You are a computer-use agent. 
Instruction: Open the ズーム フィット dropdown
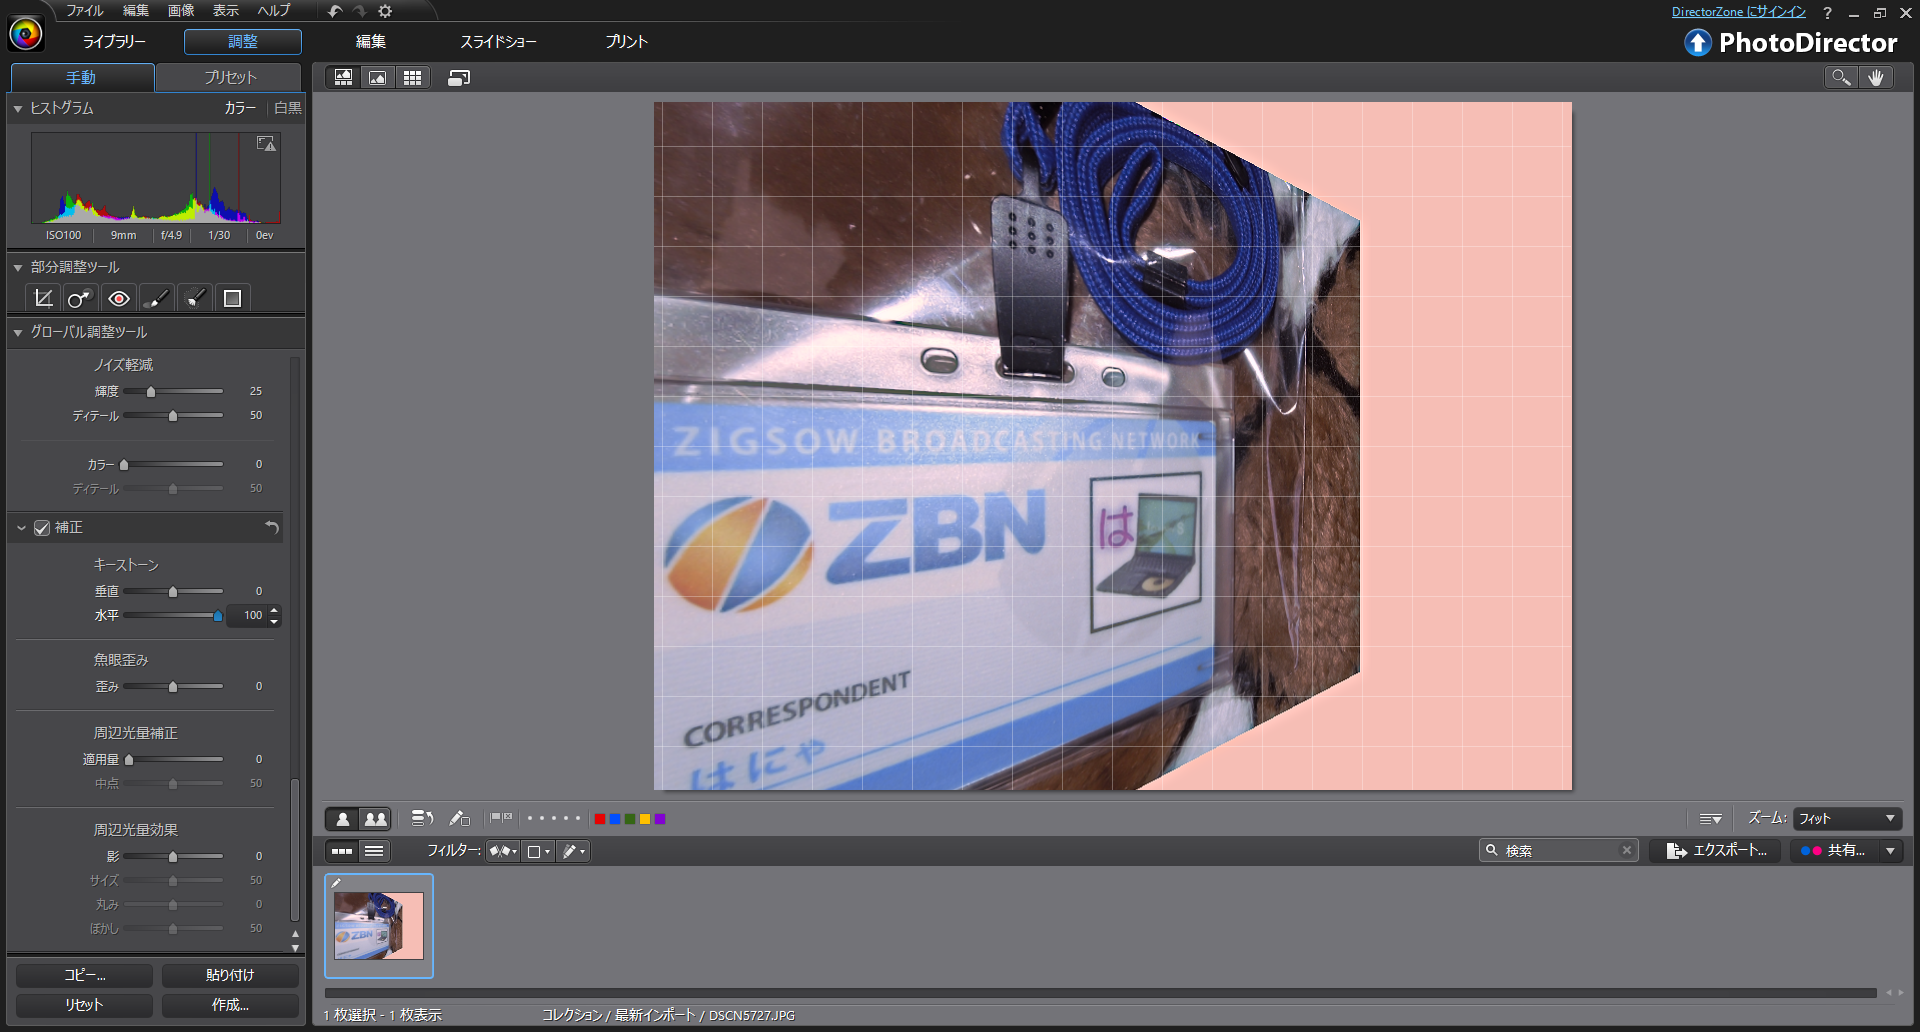click(1847, 819)
